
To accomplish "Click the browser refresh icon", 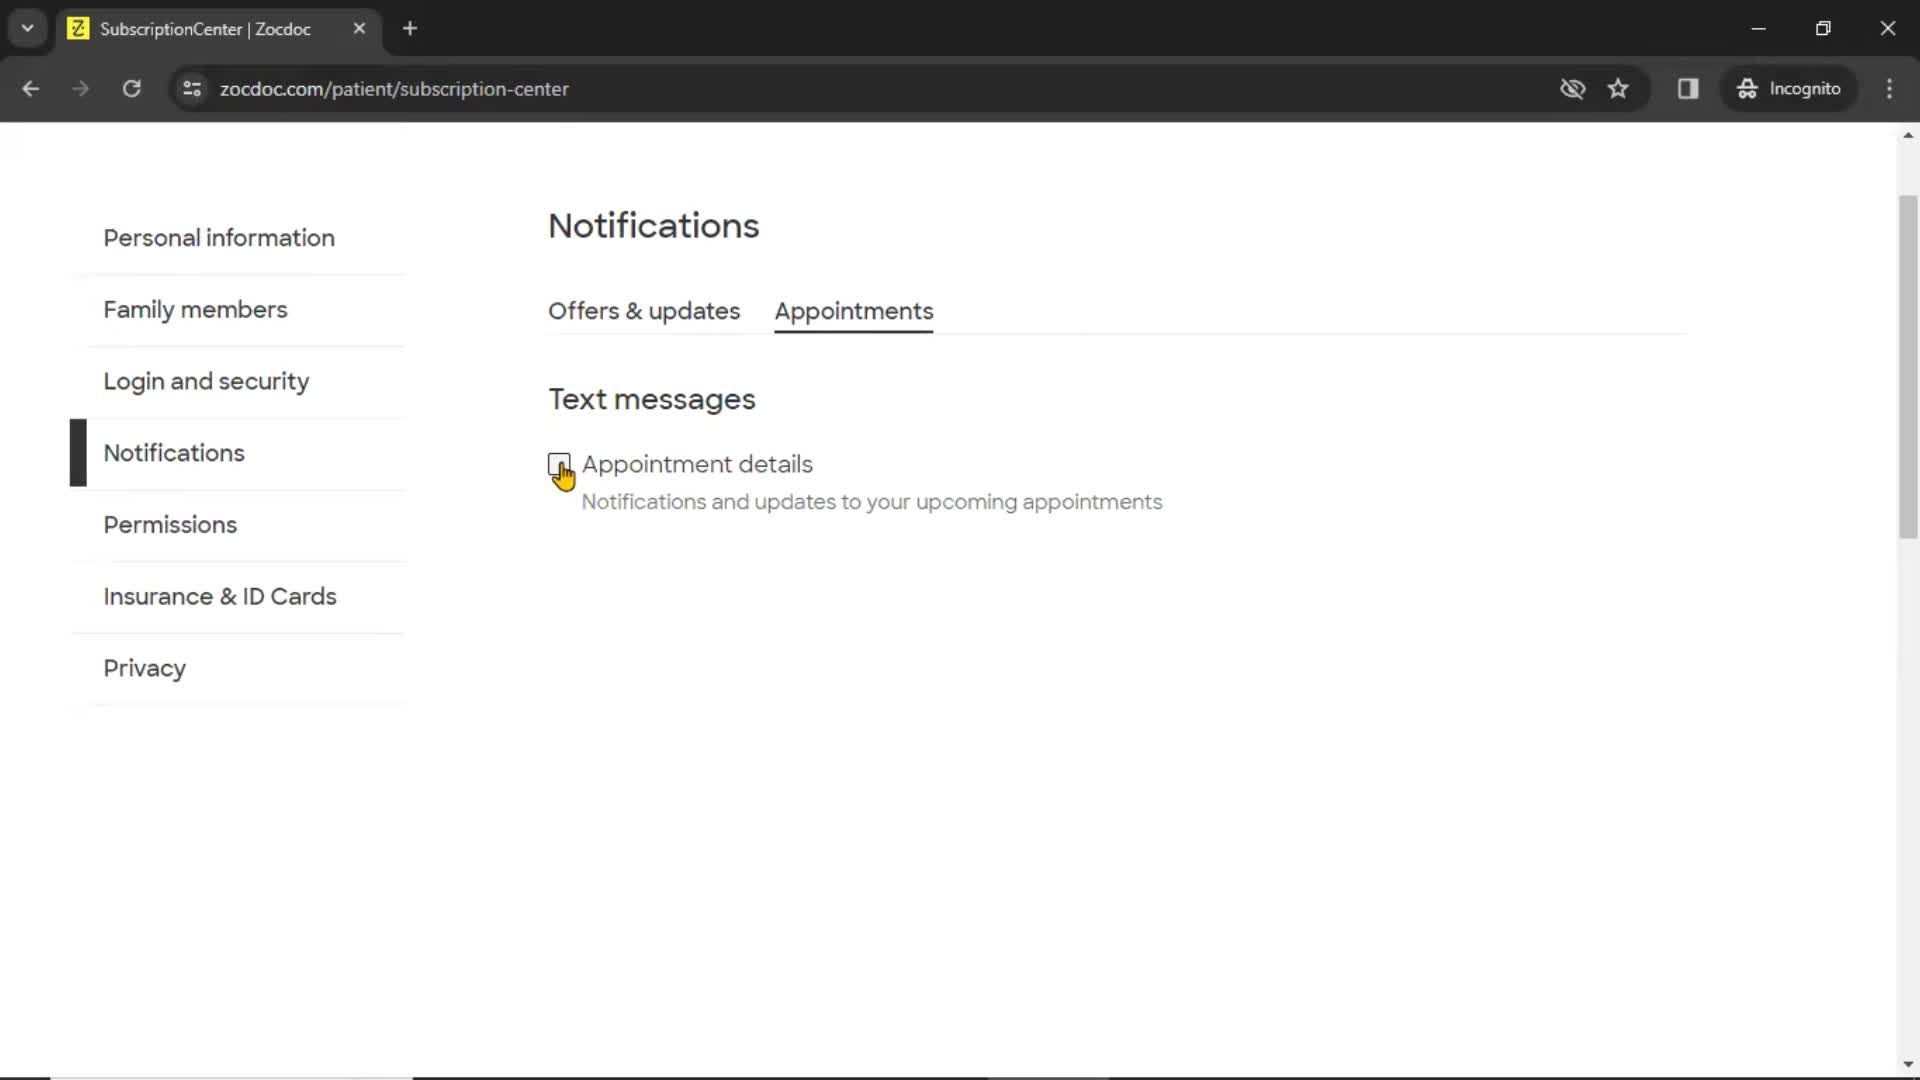I will (x=131, y=88).
